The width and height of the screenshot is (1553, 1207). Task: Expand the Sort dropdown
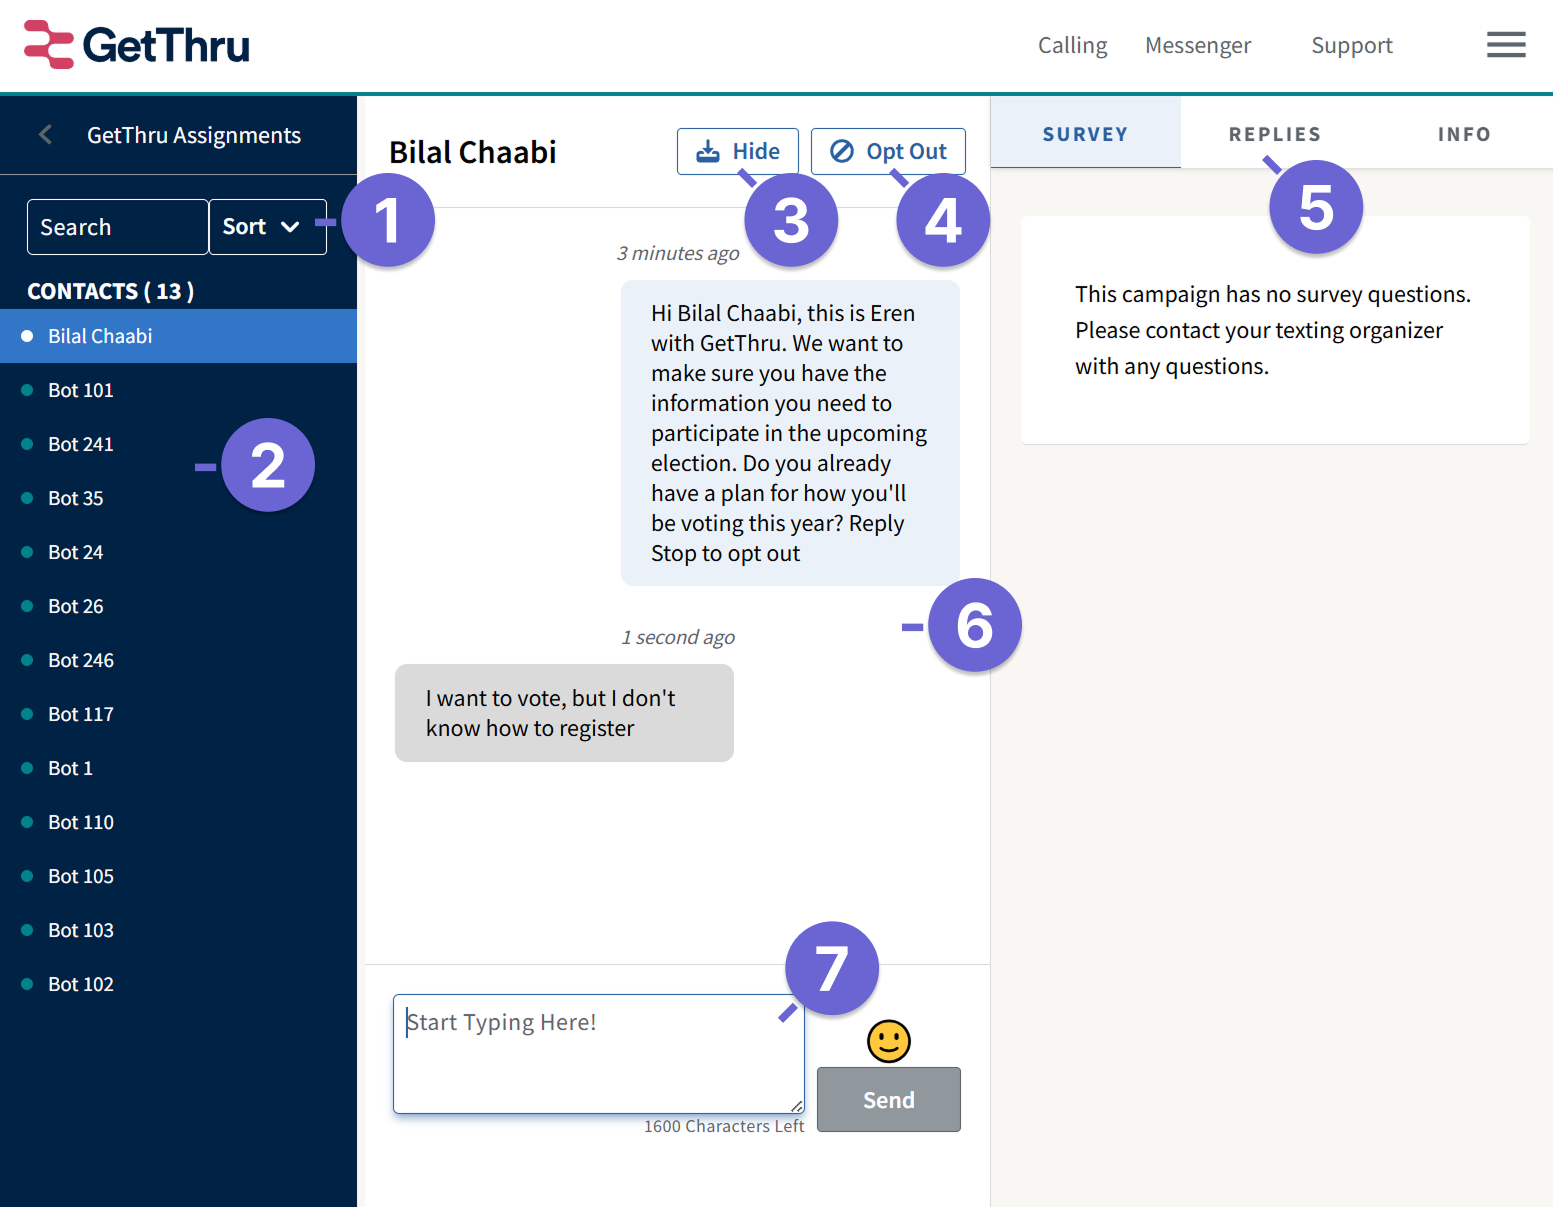(x=268, y=227)
